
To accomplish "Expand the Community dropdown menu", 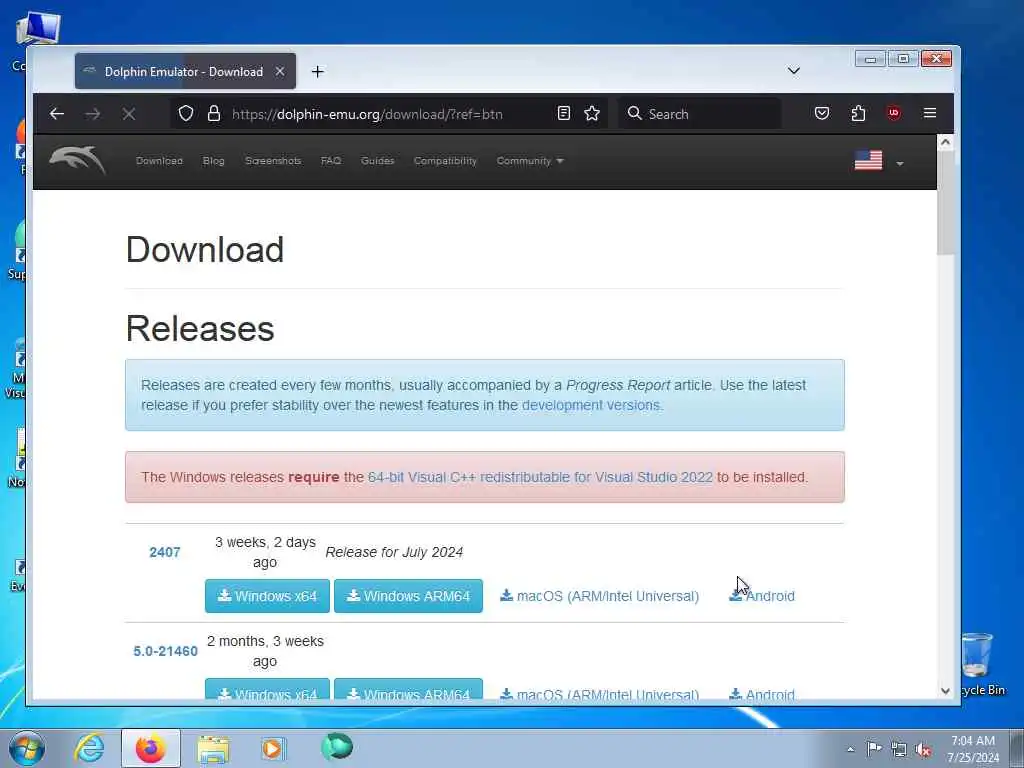I will (x=530, y=161).
